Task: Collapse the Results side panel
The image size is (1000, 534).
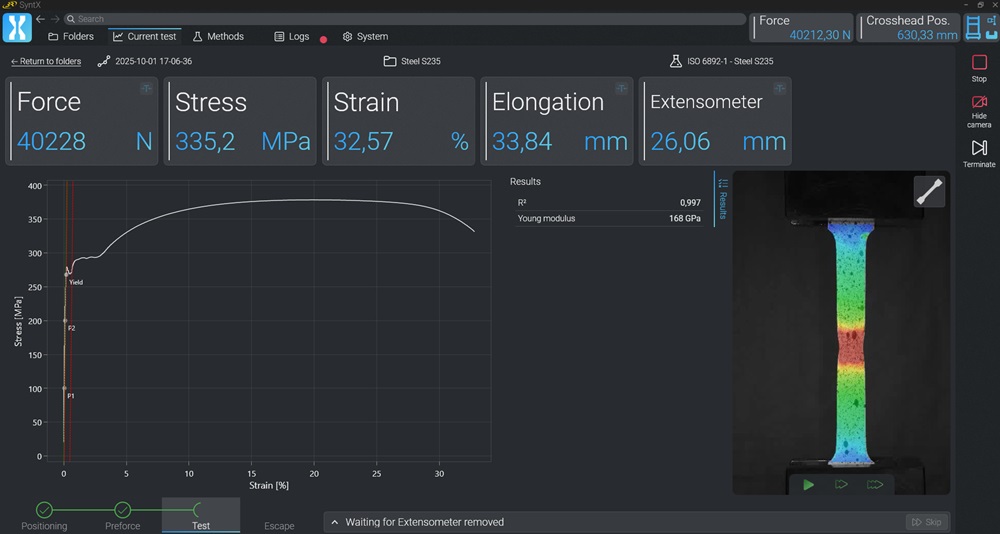Action: tap(722, 198)
